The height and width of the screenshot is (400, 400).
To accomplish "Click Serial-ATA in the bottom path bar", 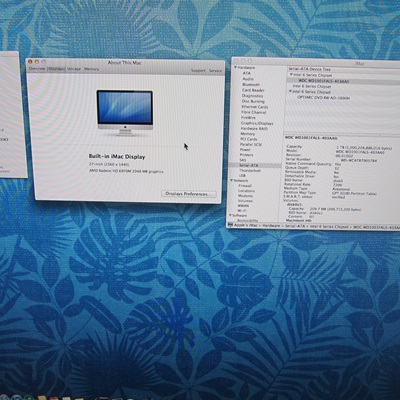I will [294, 226].
